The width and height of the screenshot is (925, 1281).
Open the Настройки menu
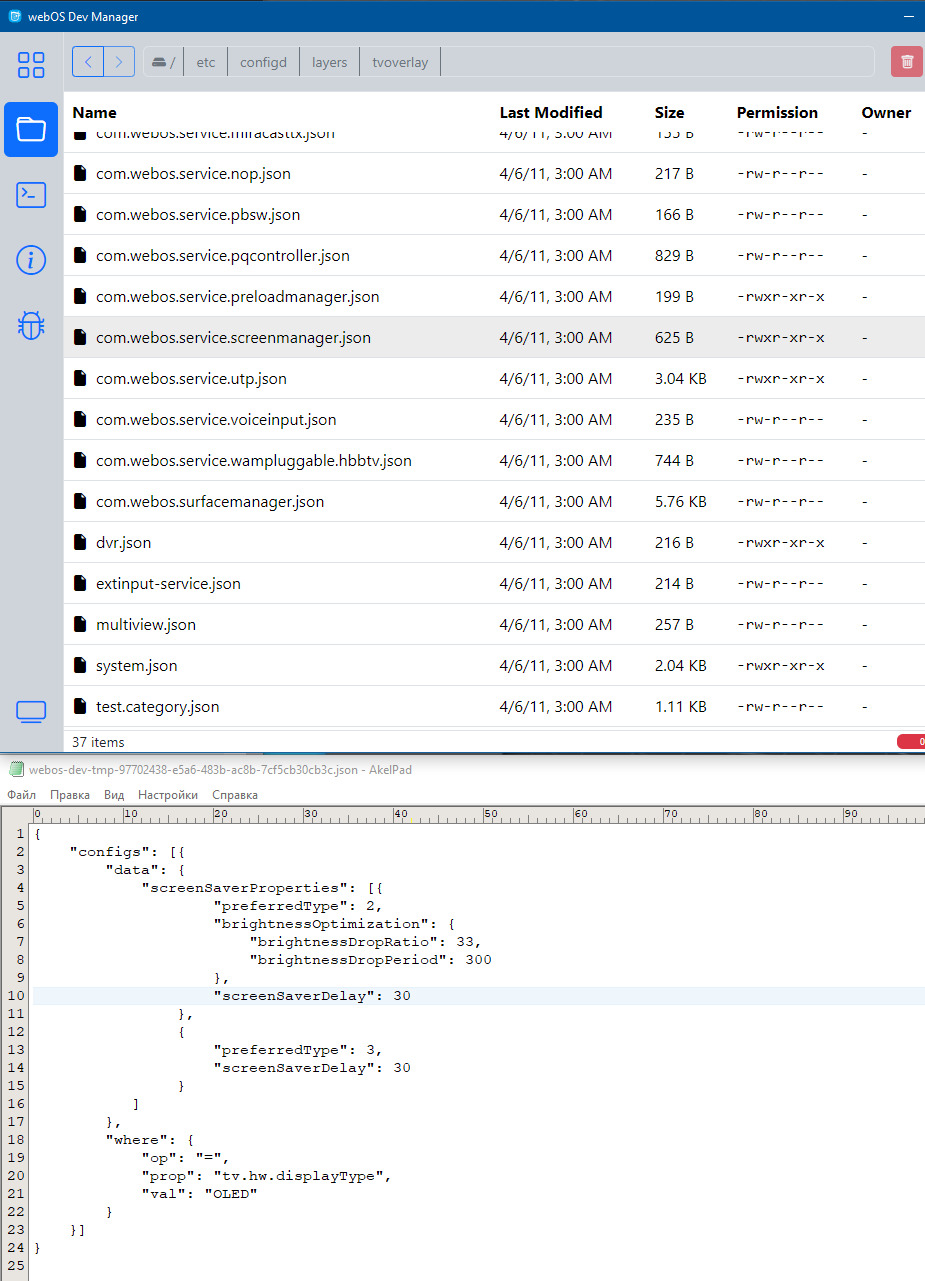pyautogui.click(x=167, y=795)
